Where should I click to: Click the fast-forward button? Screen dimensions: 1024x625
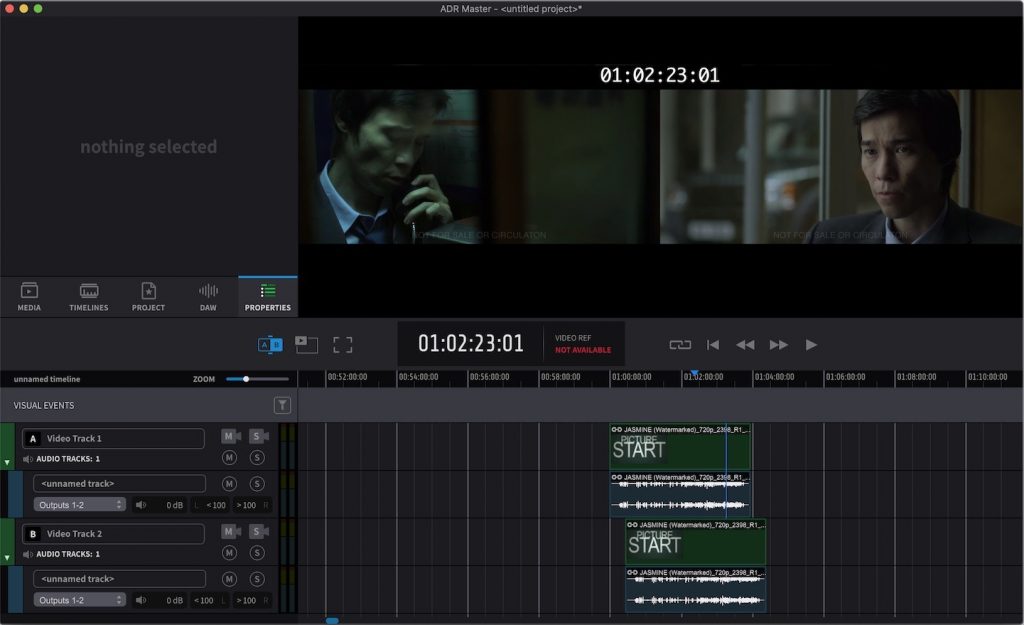[778, 344]
